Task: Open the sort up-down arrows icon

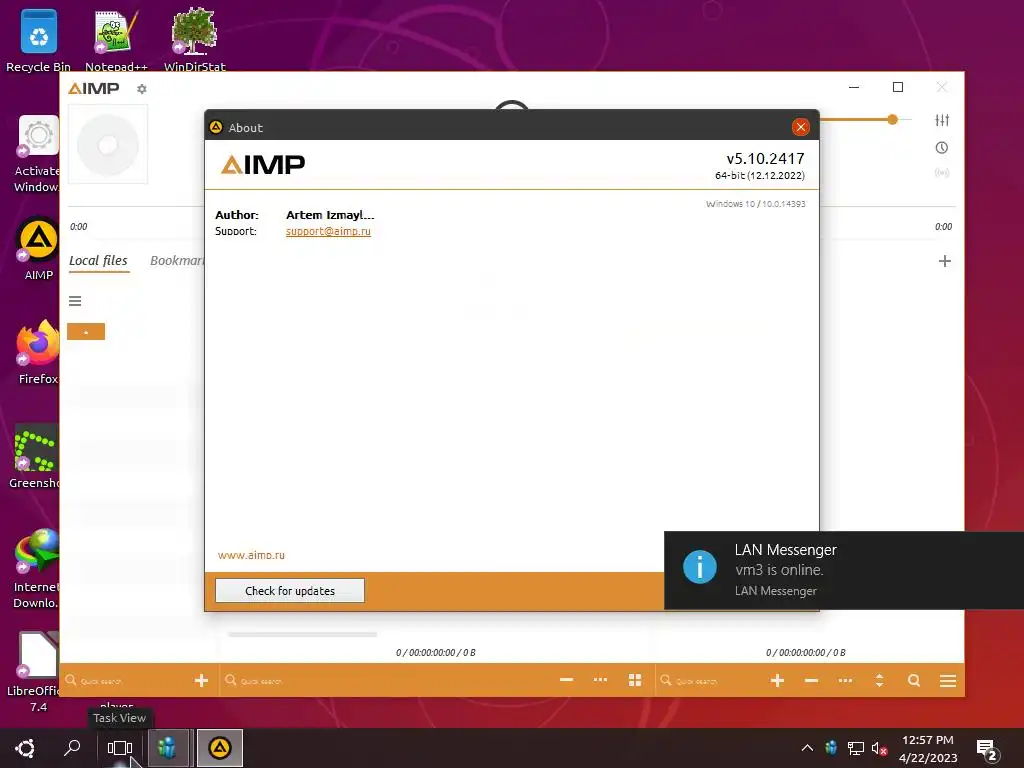Action: coord(880,680)
